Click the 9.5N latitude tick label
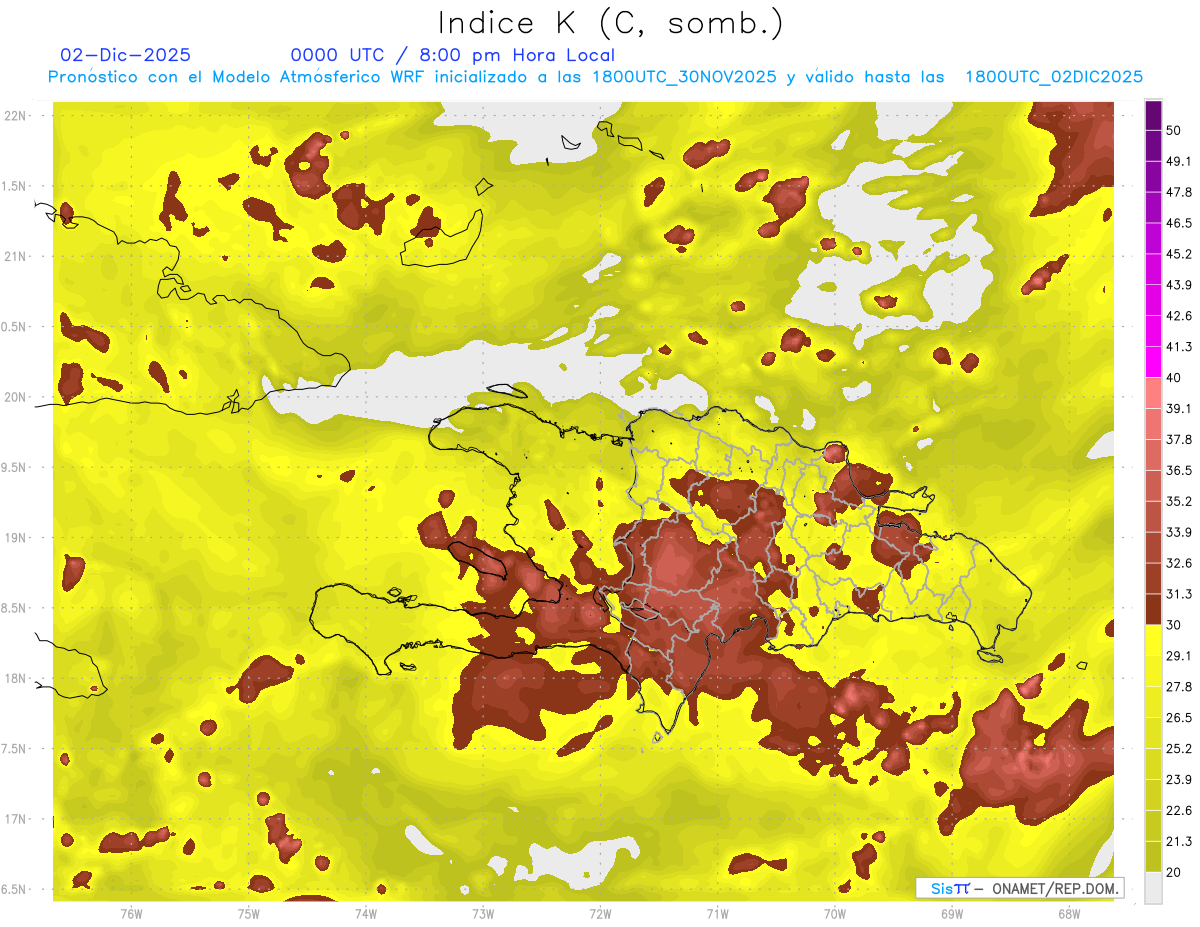The height and width of the screenshot is (927, 1200). coord(15,468)
